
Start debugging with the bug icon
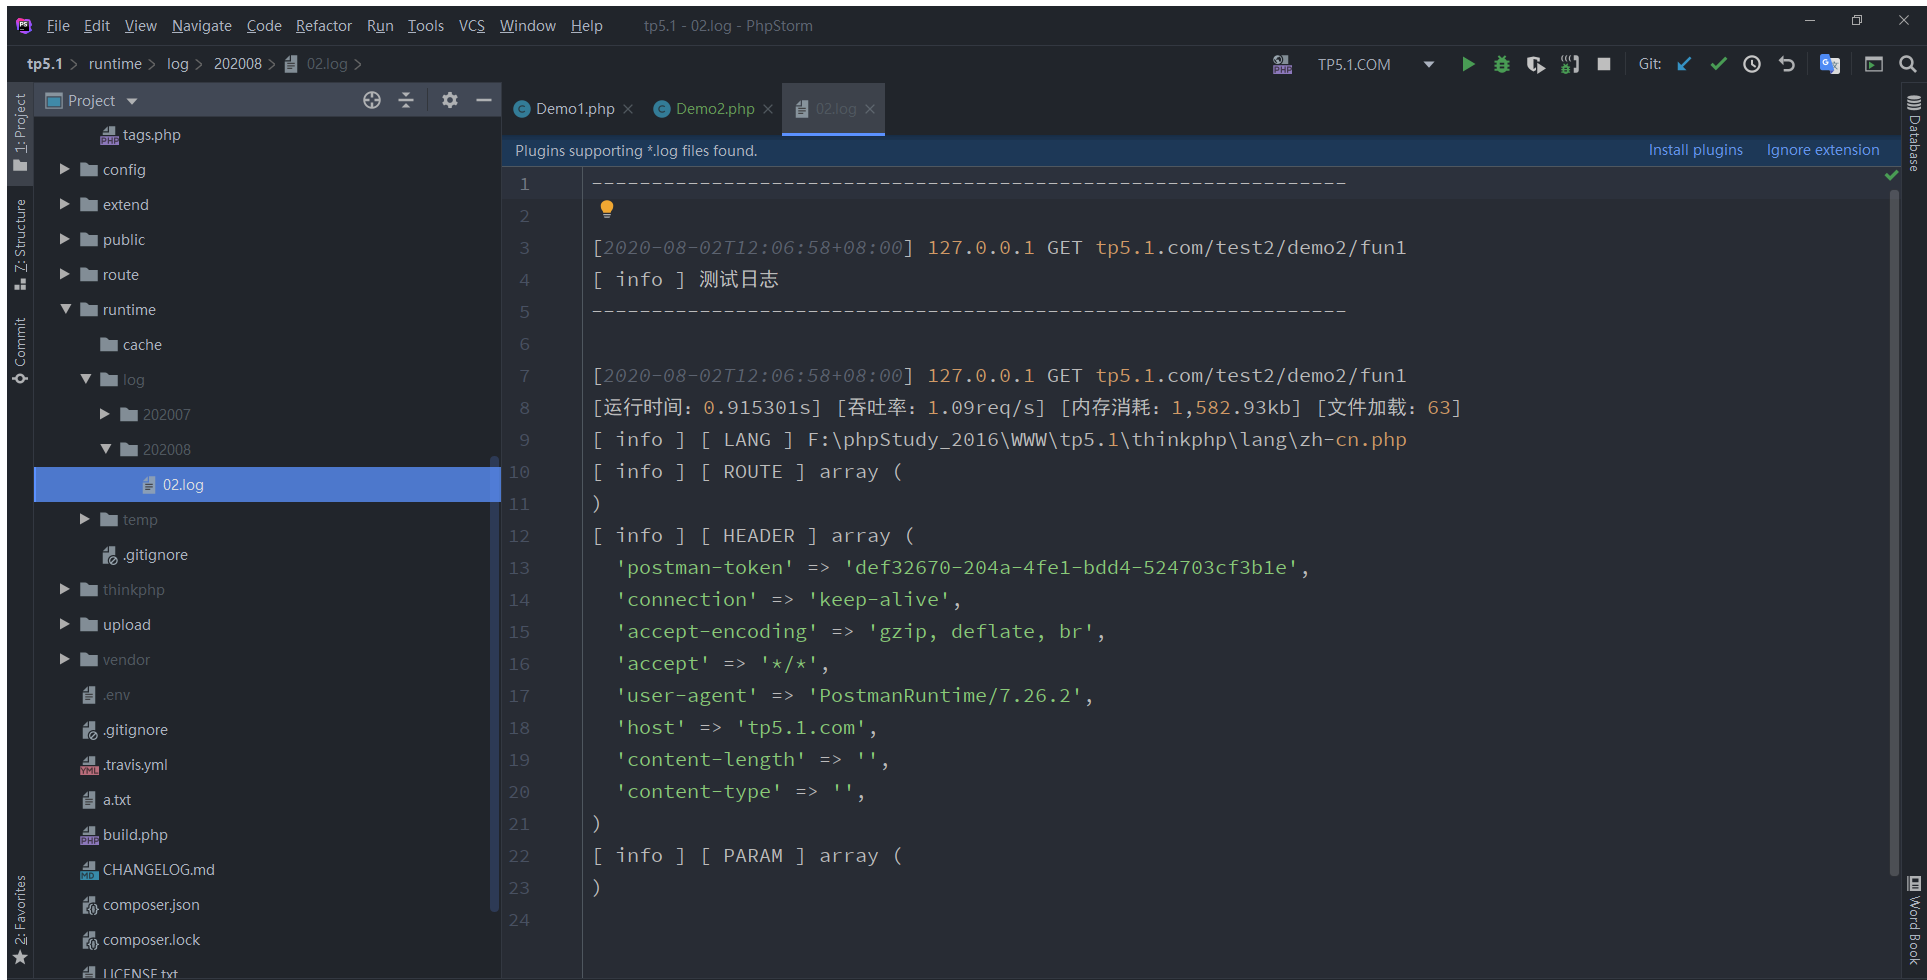pyautogui.click(x=1501, y=64)
